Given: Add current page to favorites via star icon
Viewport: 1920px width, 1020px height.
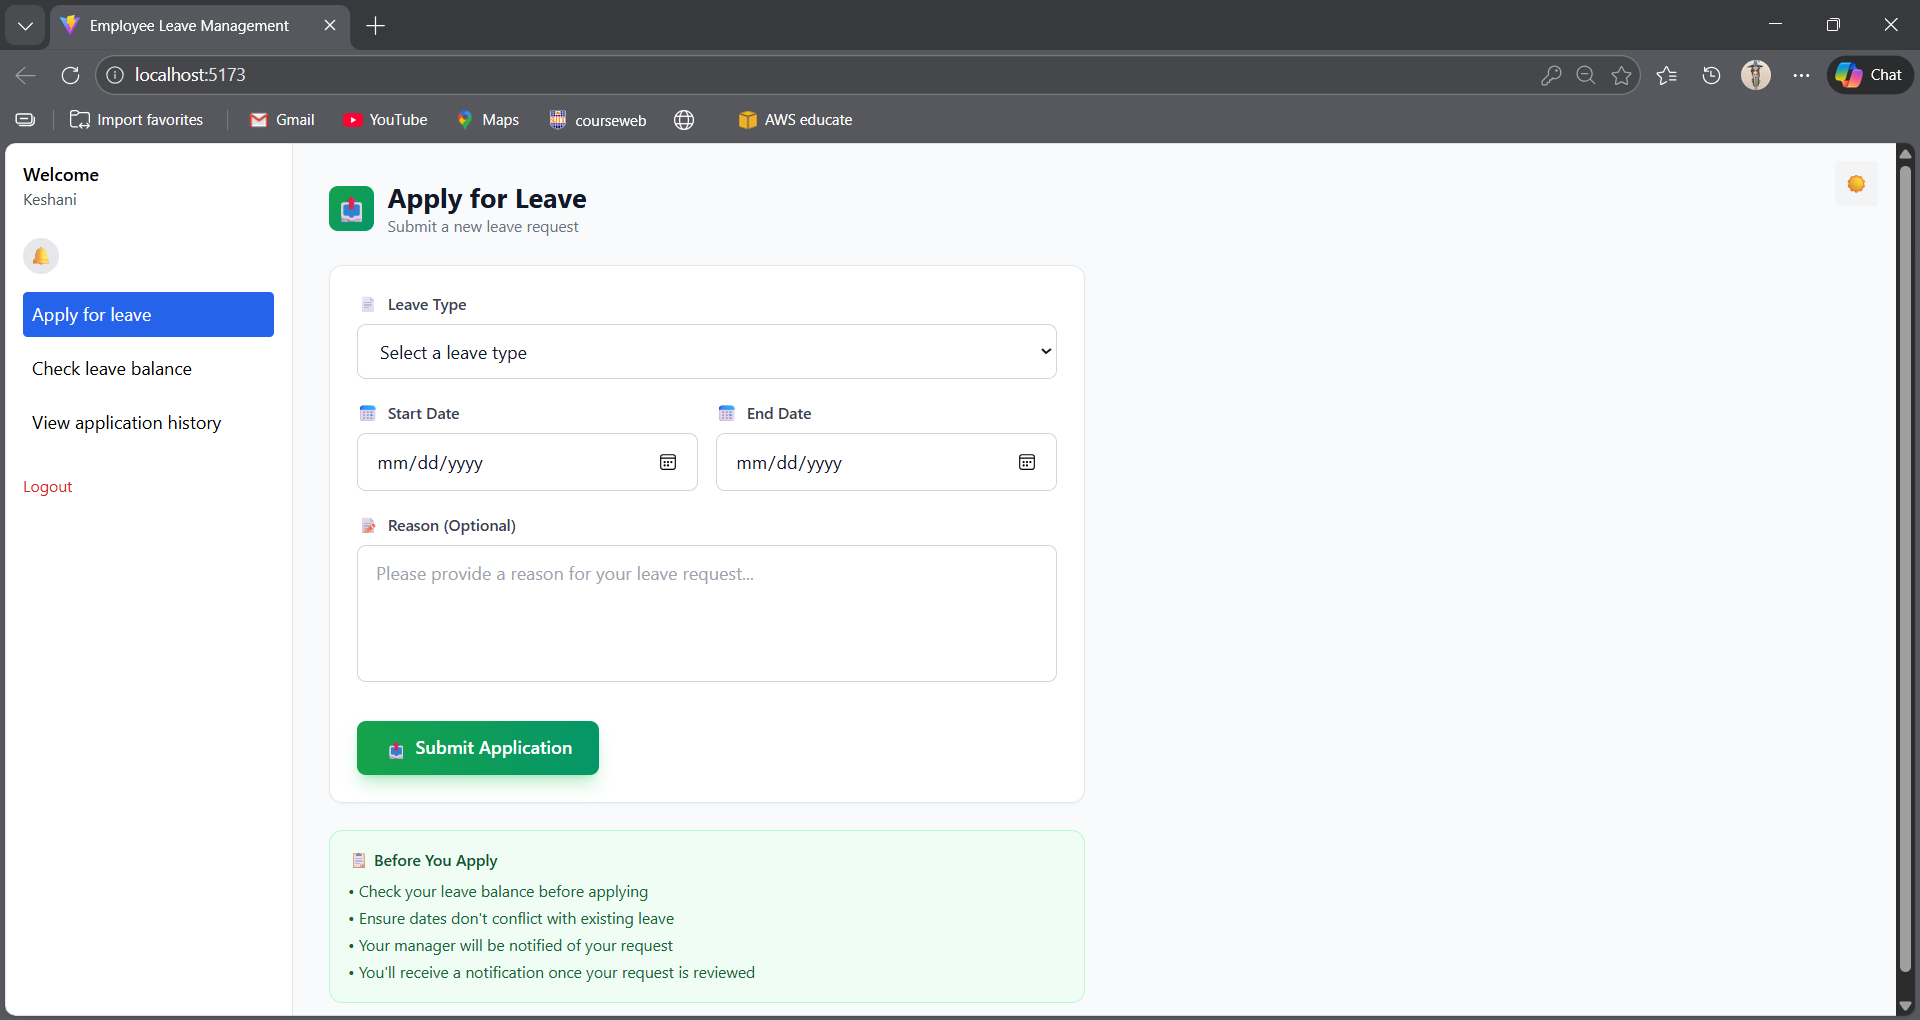Looking at the screenshot, I should pos(1621,75).
